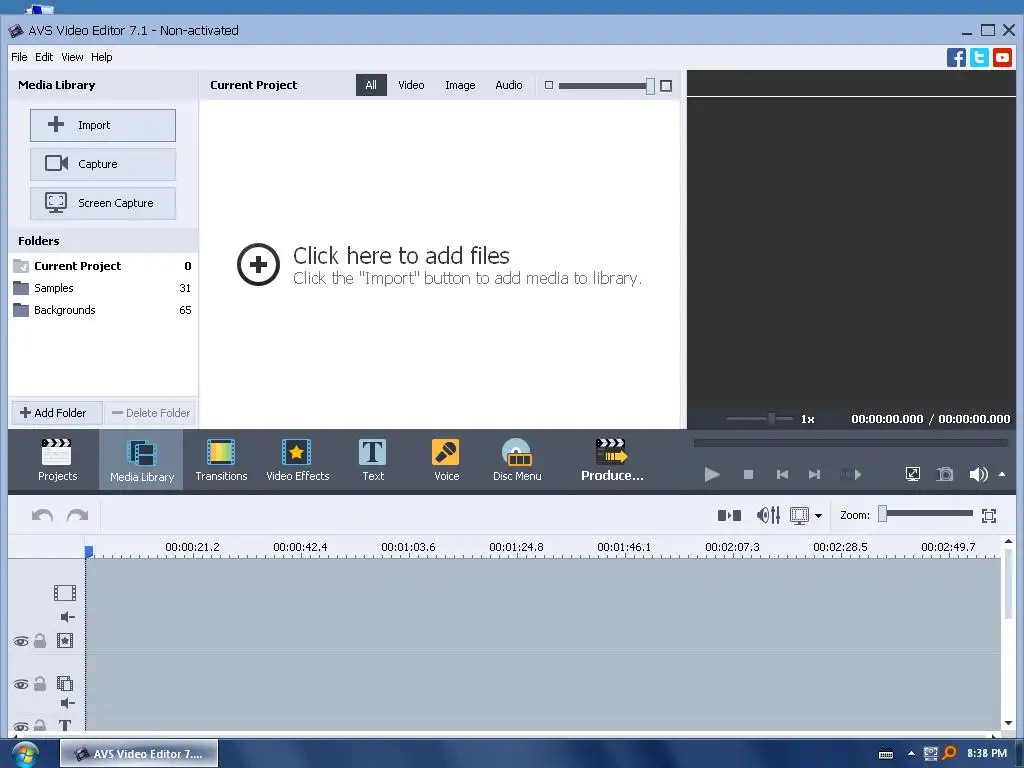Open the Video Effects panel

click(x=297, y=460)
